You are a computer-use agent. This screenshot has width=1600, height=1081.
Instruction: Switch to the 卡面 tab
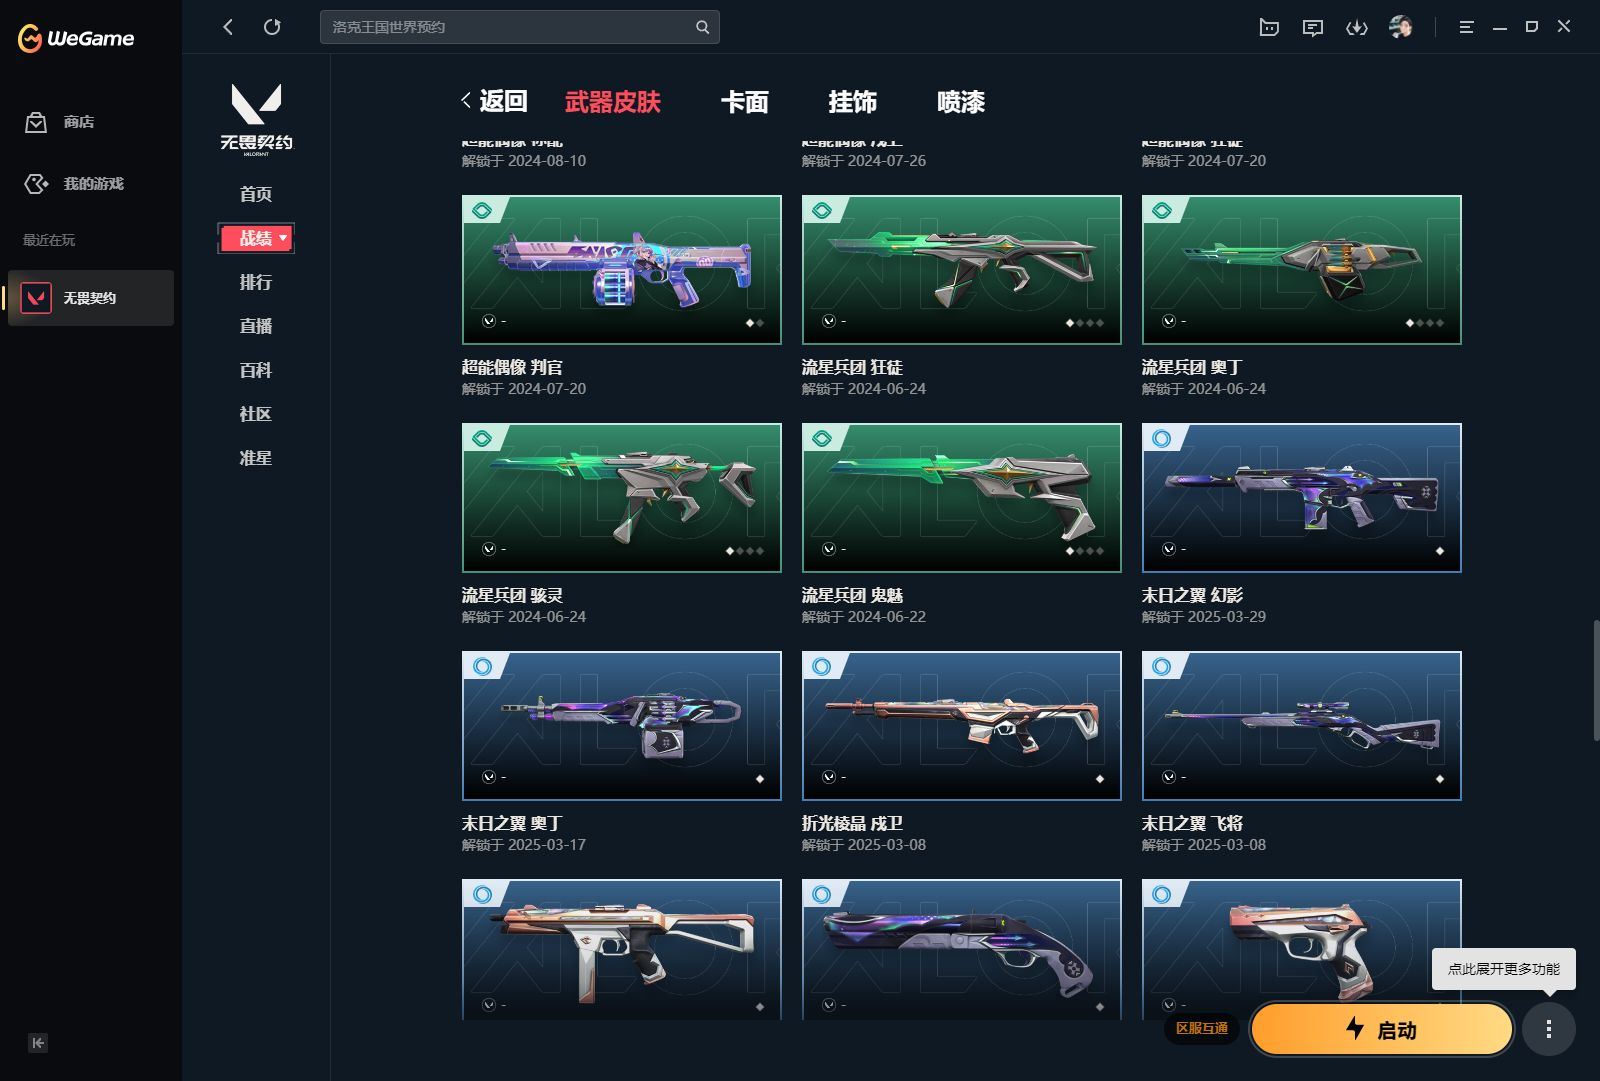(x=744, y=102)
